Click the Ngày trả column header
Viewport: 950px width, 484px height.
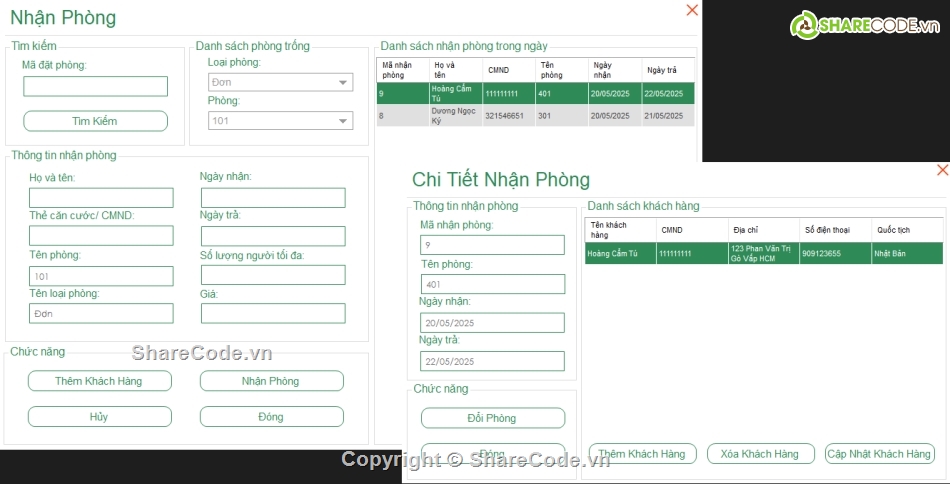click(x=668, y=70)
